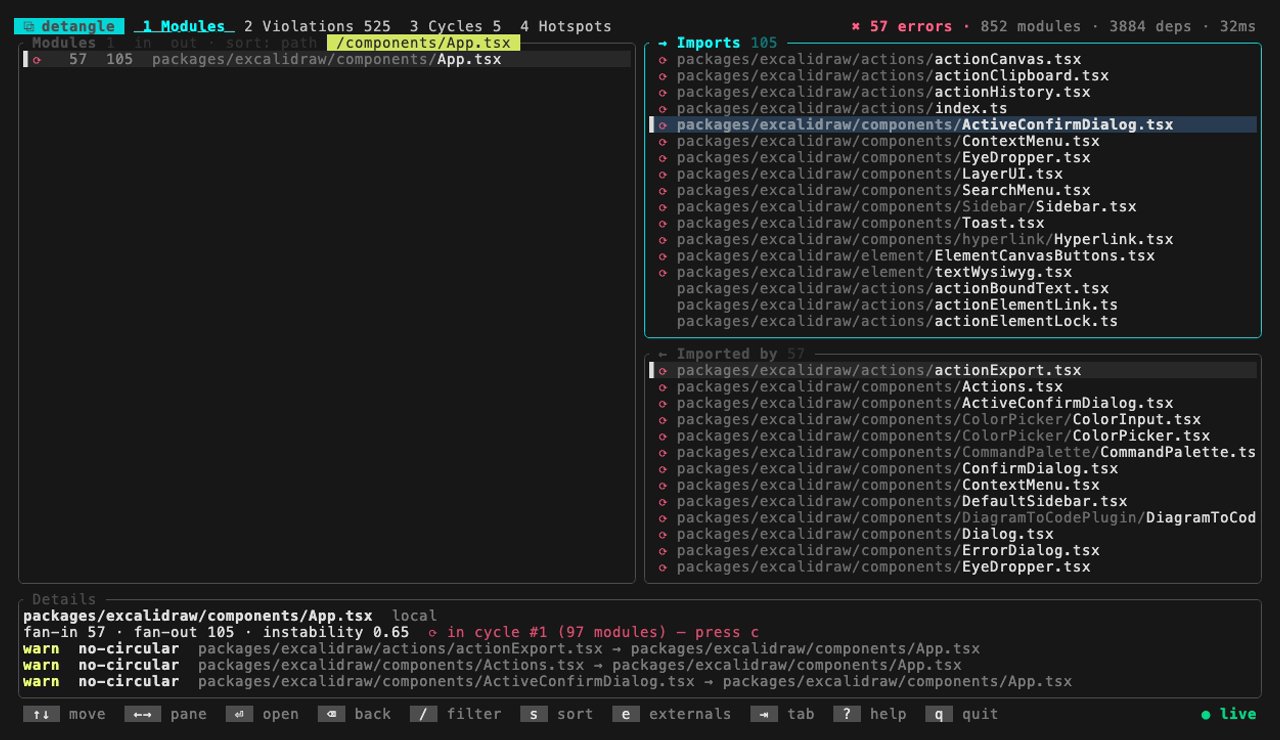Image resolution: width=1280 pixels, height=740 pixels.
Task: Click the back key hint
Action: (x=331, y=714)
